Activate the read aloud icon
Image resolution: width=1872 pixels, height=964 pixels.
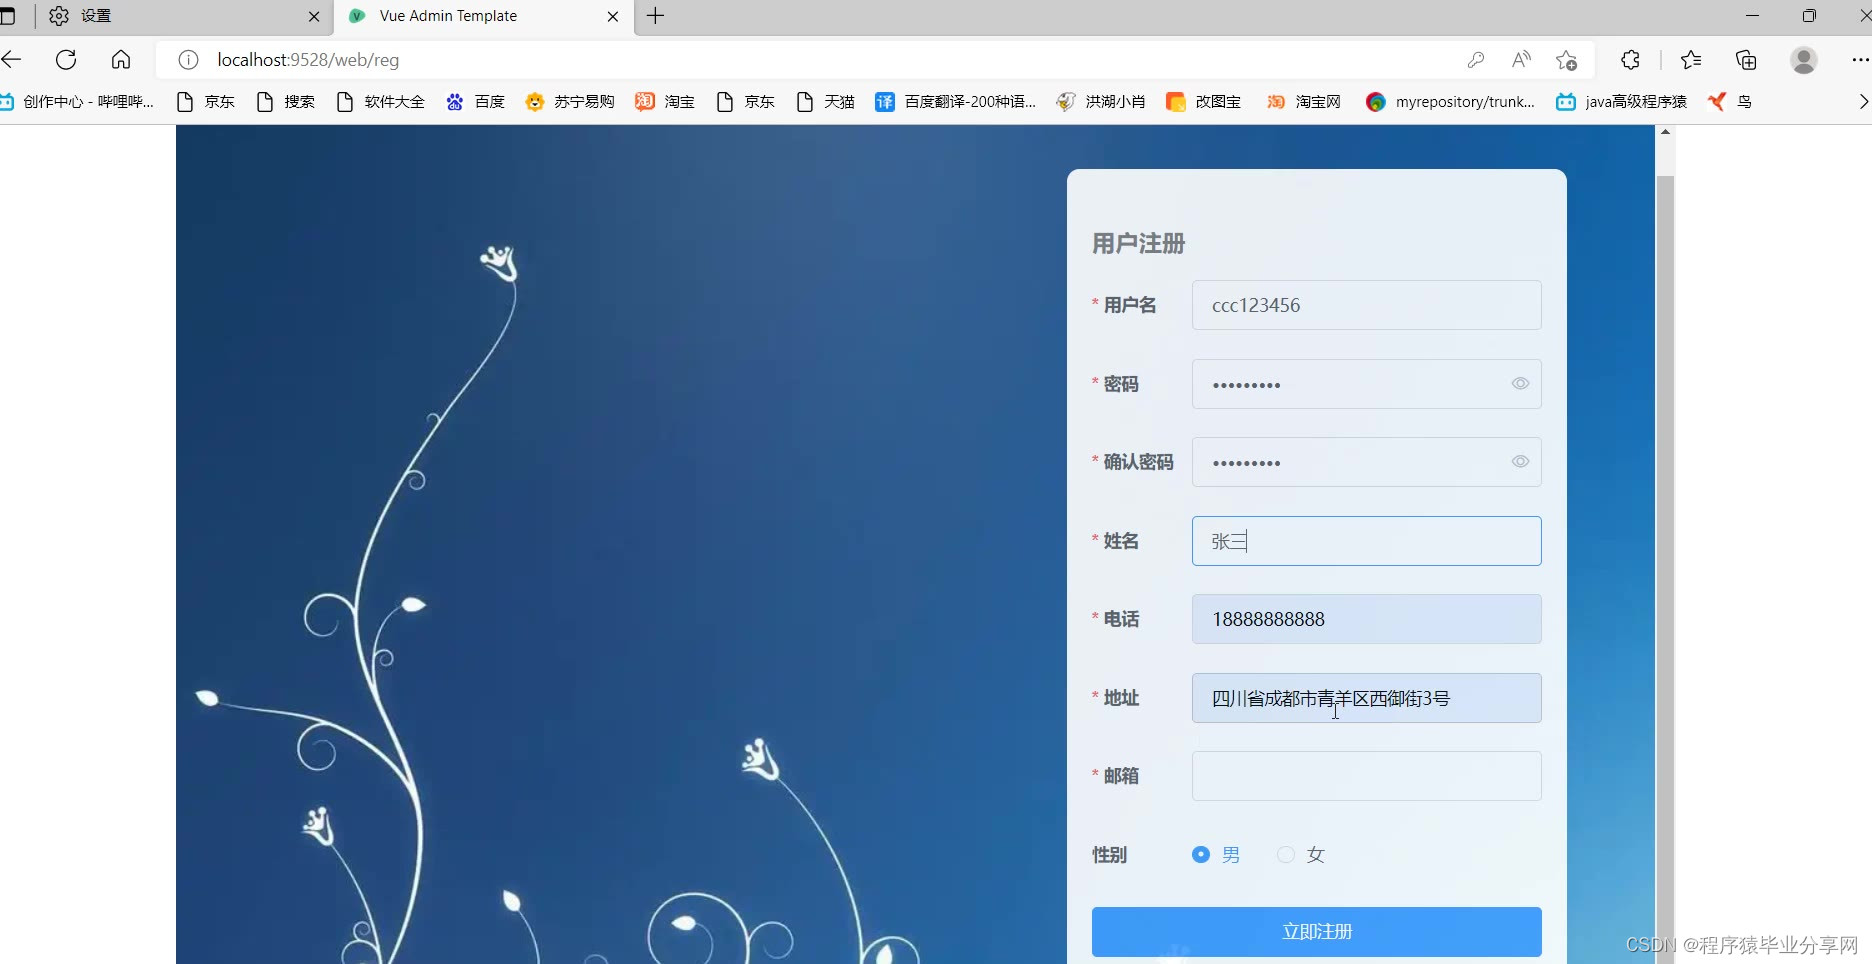pos(1521,60)
